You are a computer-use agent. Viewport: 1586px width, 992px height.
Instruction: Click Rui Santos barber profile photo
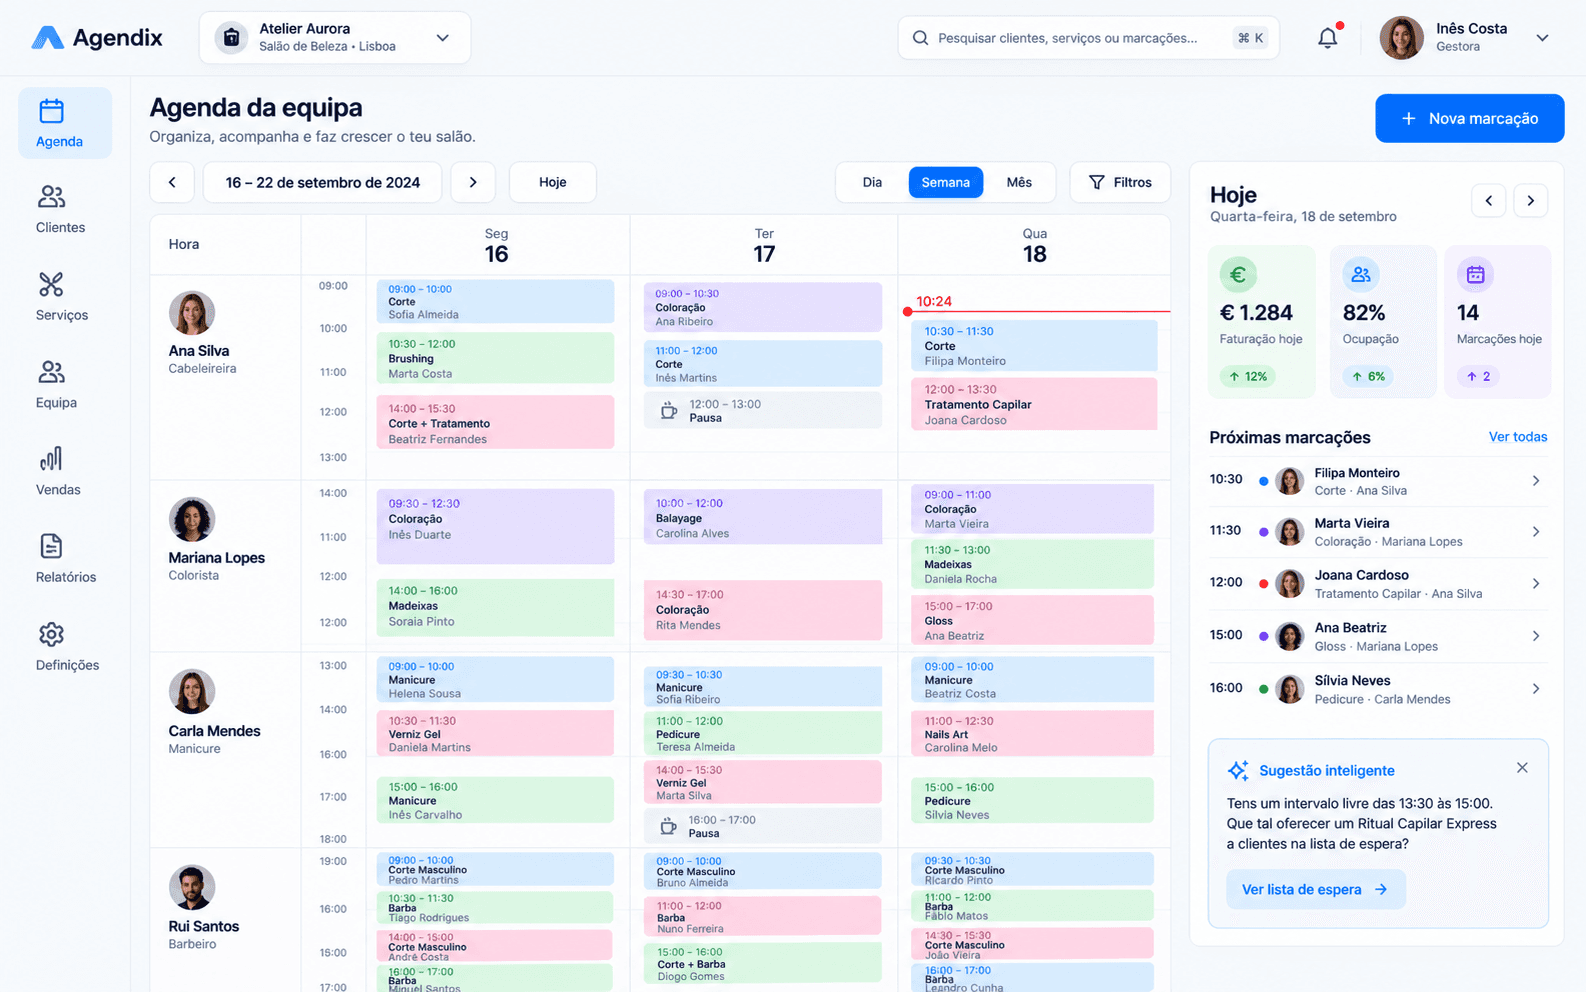click(192, 888)
